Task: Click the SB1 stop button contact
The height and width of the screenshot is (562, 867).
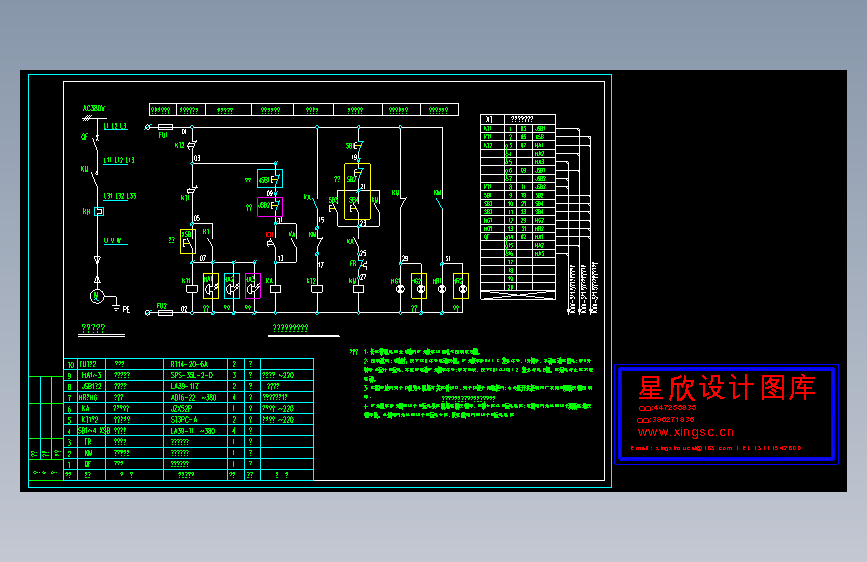Action: coord(358,147)
